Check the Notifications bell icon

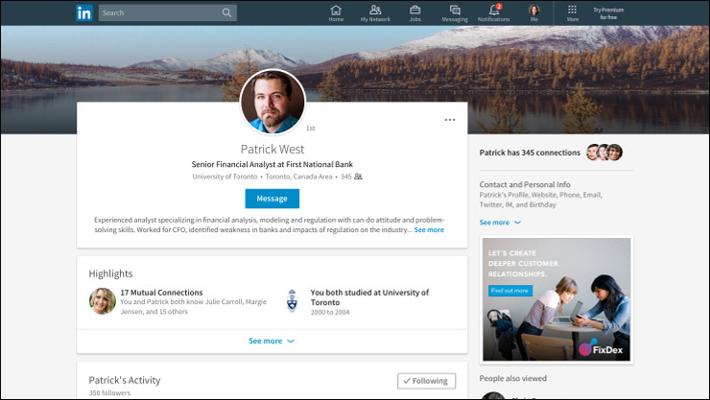(493, 12)
